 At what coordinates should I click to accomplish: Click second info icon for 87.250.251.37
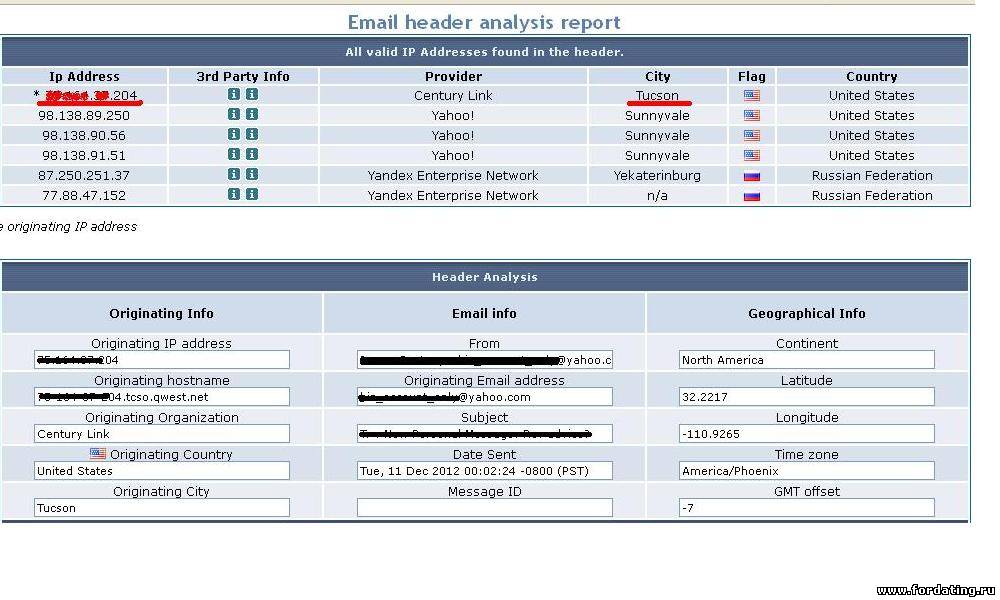(x=252, y=175)
